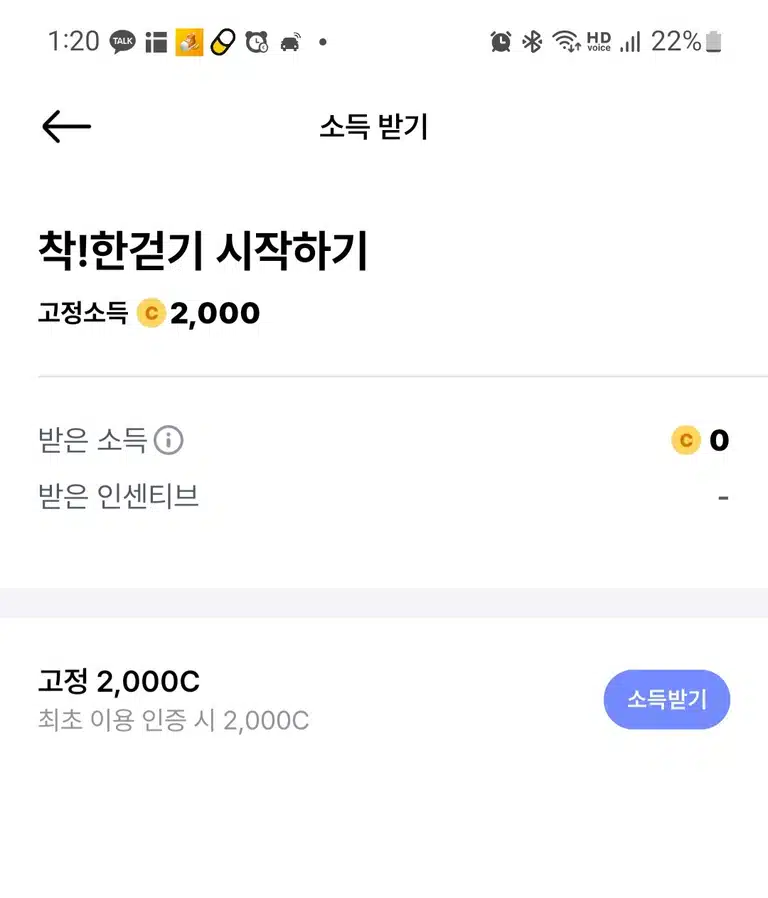Tap the coin icon next to 0

(x=686, y=440)
